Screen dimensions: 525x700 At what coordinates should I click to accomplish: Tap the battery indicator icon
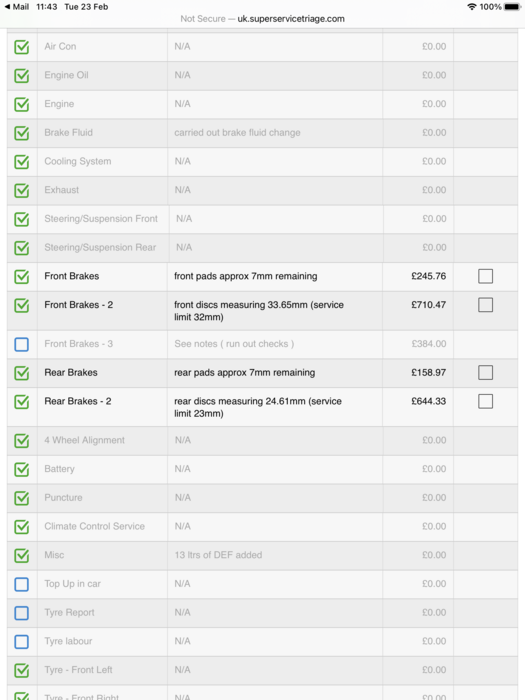512,7
